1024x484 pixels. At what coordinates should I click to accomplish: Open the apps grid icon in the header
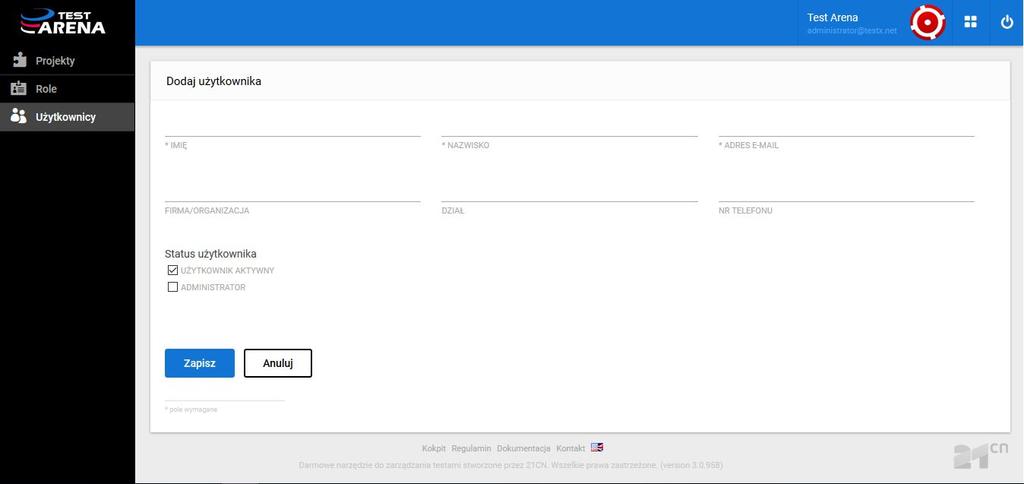coord(970,22)
